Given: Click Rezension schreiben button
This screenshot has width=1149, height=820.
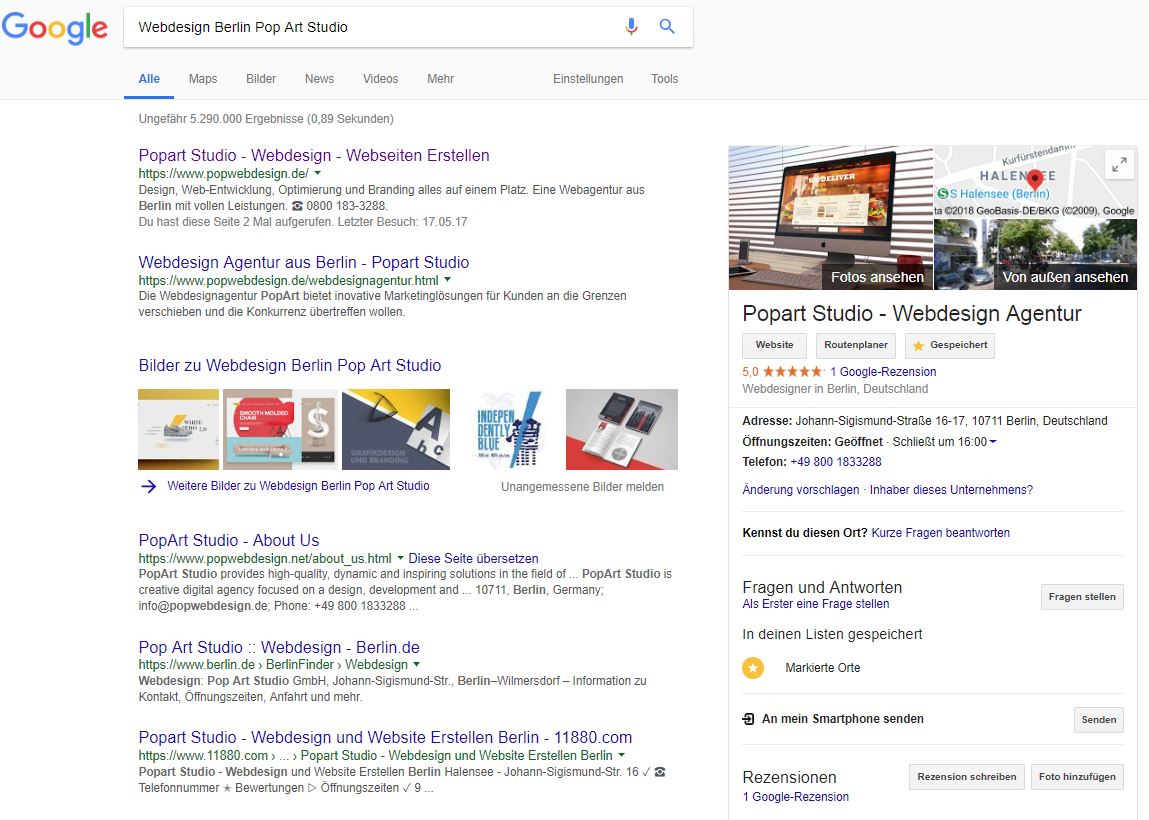Looking at the screenshot, I should (967, 777).
